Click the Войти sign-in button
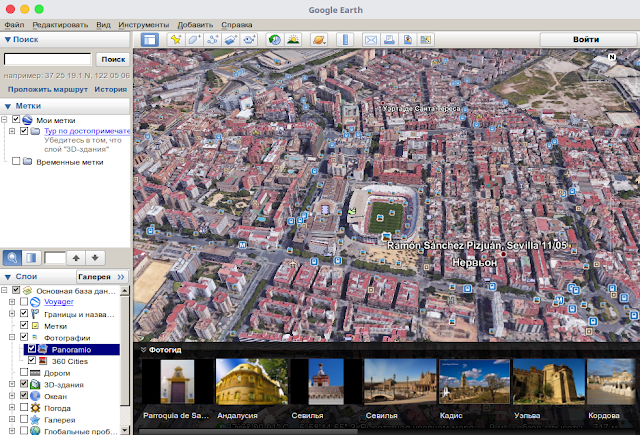The width and height of the screenshot is (640, 435). tap(586, 40)
